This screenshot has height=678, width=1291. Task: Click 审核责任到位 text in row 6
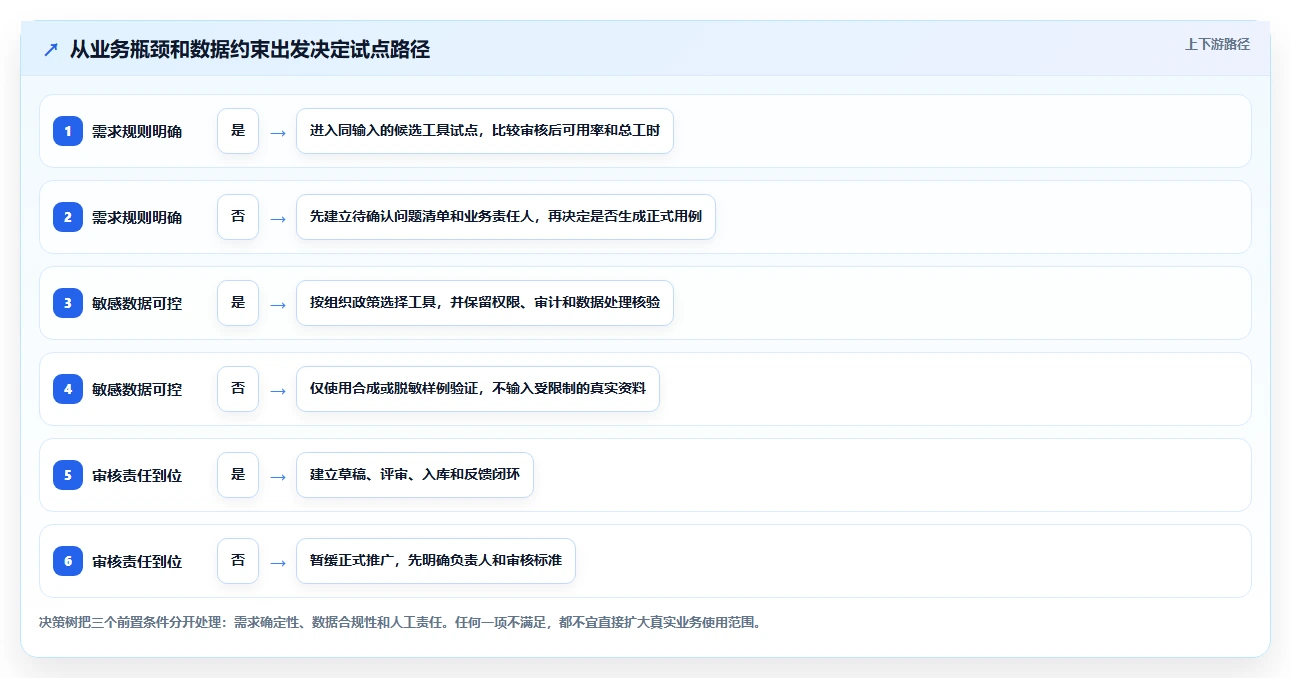tap(137, 561)
